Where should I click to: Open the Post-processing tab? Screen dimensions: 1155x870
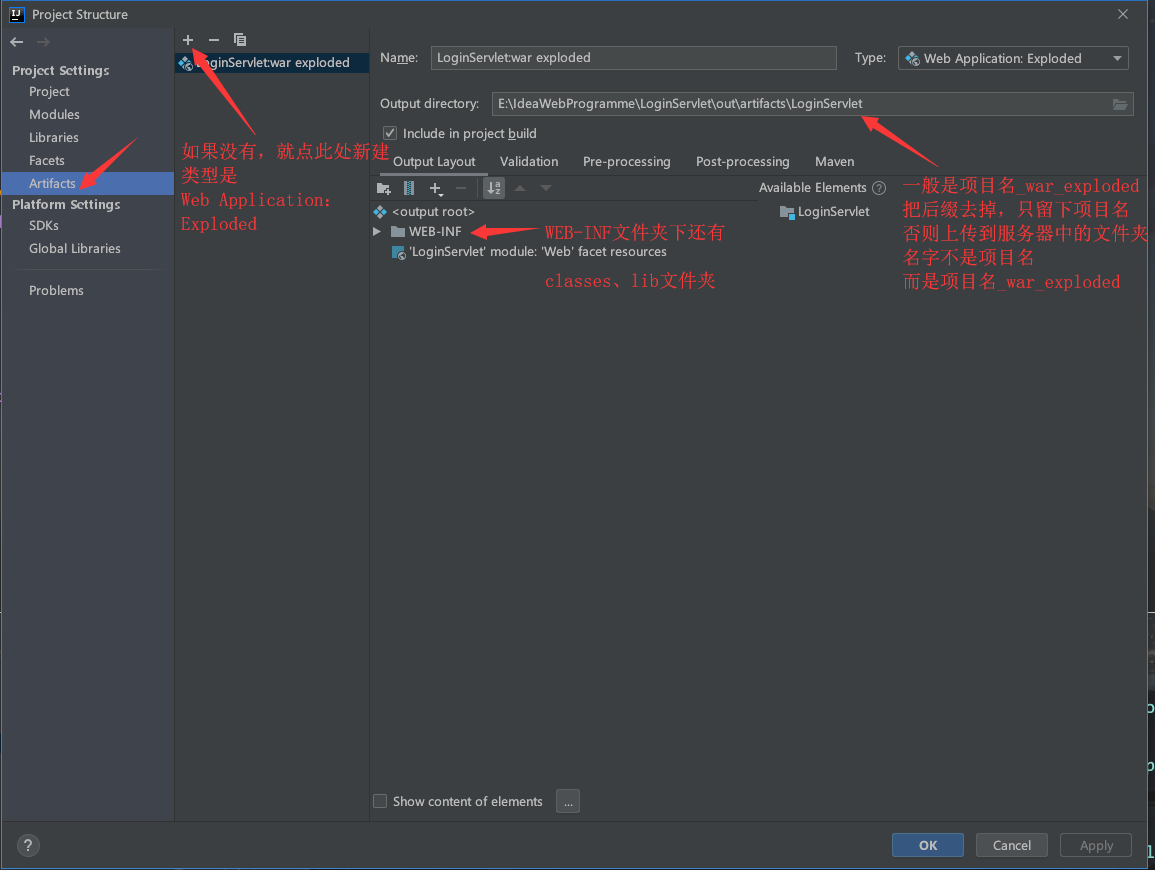pos(742,161)
